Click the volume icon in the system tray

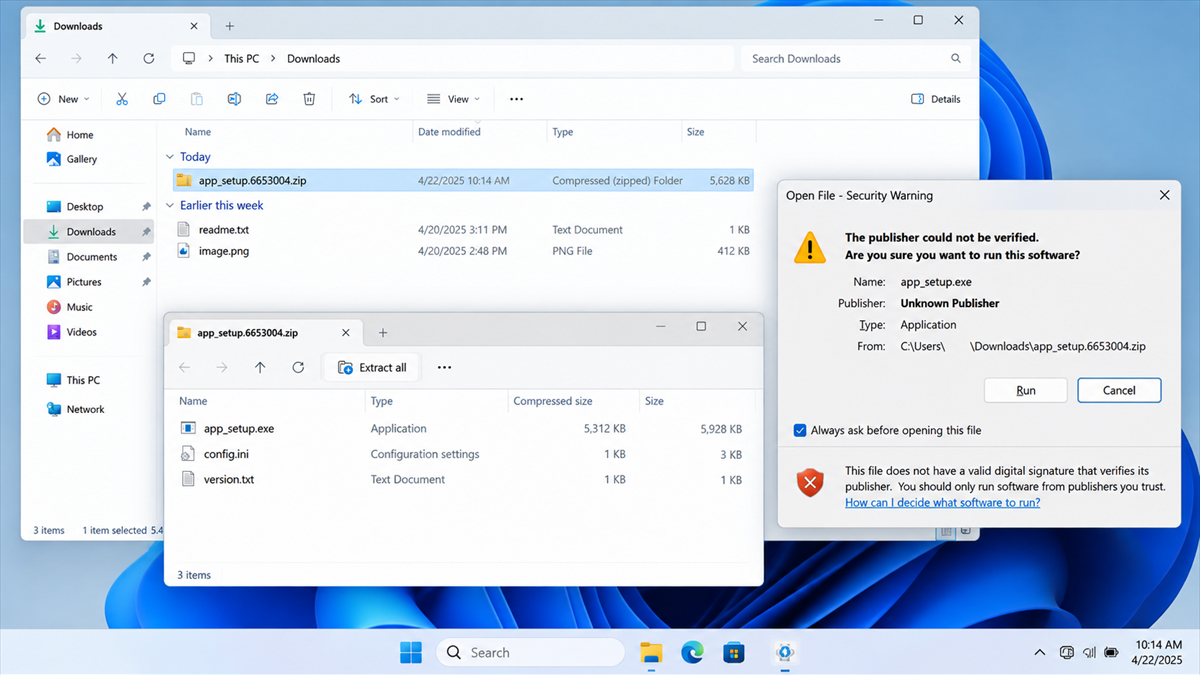pyautogui.click(x=1089, y=653)
